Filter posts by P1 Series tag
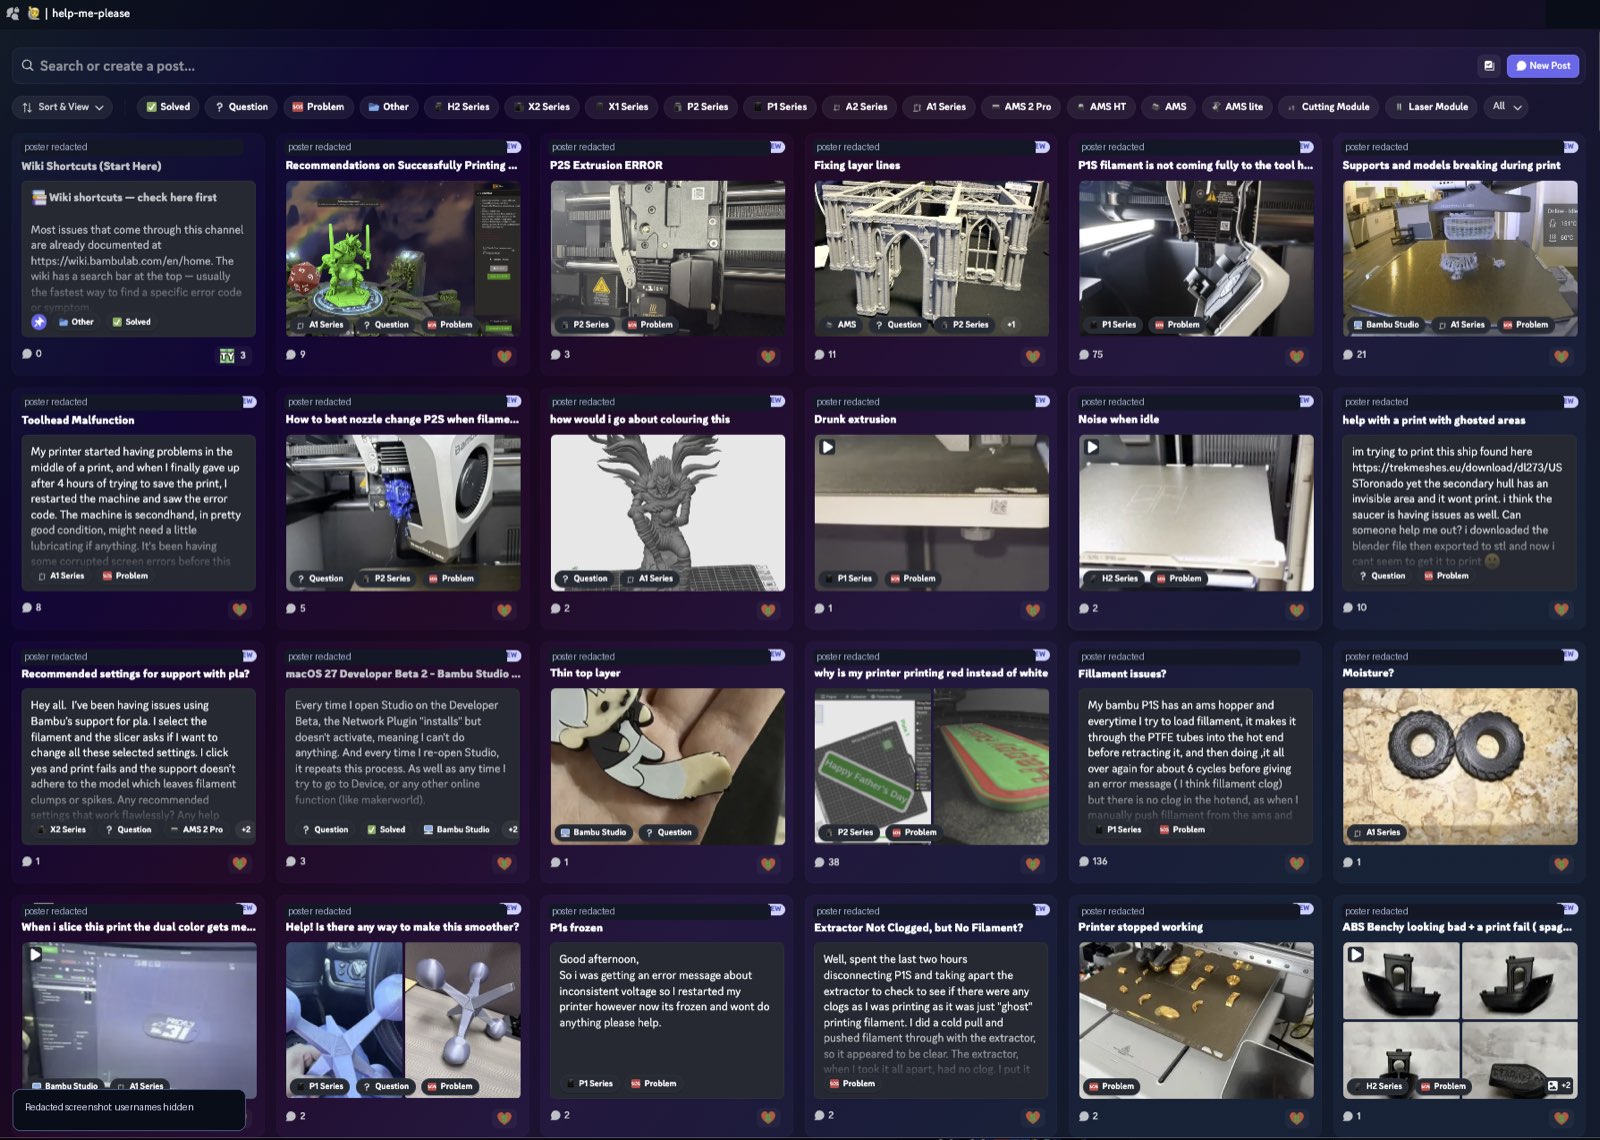Image resolution: width=1600 pixels, height=1140 pixels. click(780, 107)
